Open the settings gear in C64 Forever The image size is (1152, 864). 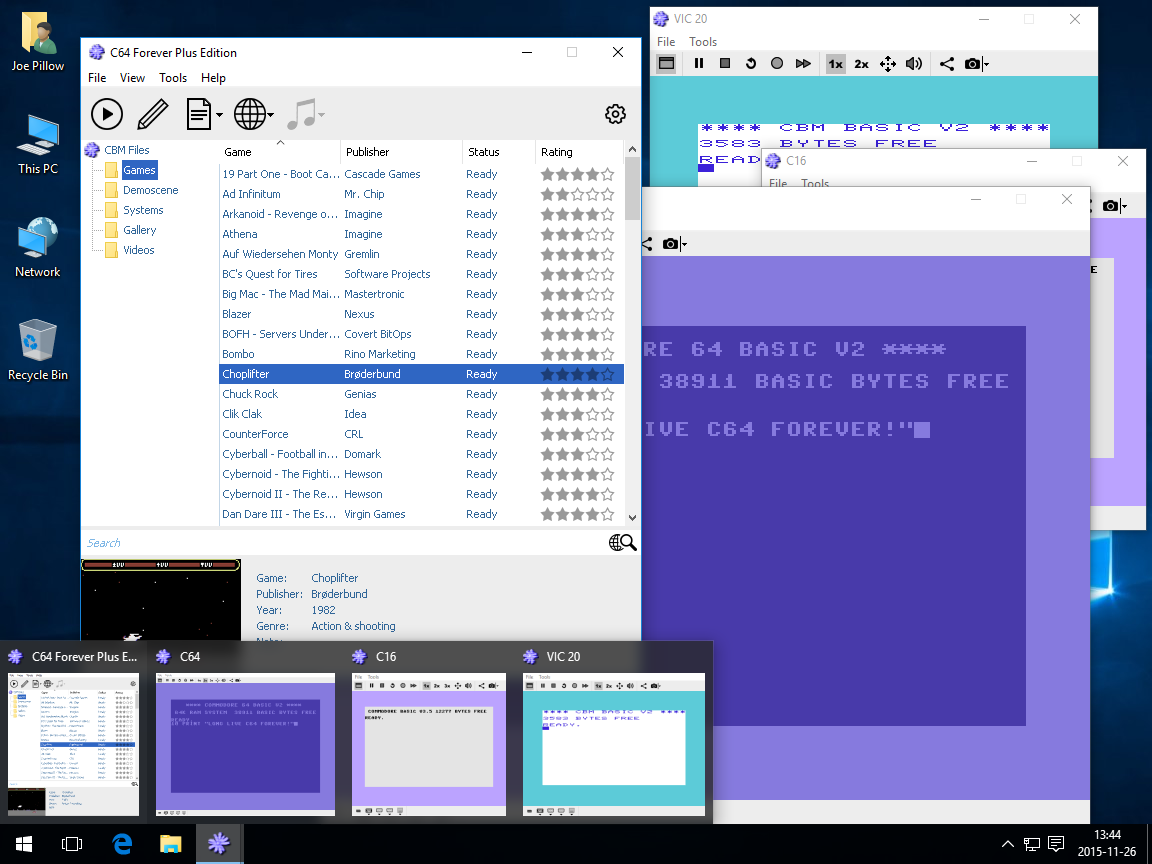pyautogui.click(x=615, y=114)
